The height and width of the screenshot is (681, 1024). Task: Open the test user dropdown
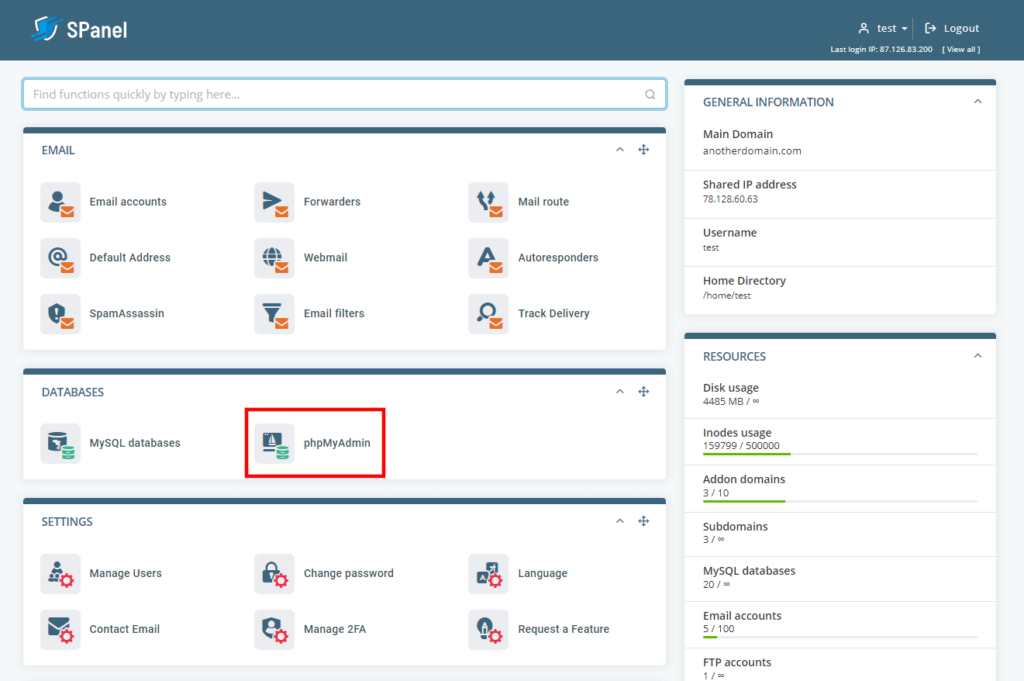tap(884, 28)
